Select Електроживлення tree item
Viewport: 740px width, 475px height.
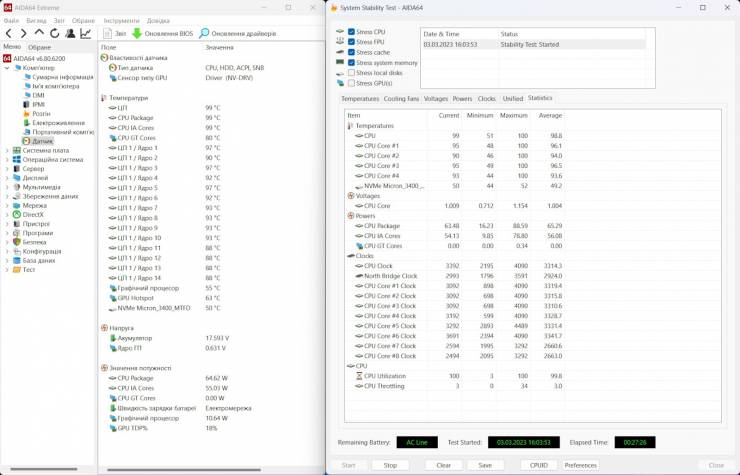point(59,123)
